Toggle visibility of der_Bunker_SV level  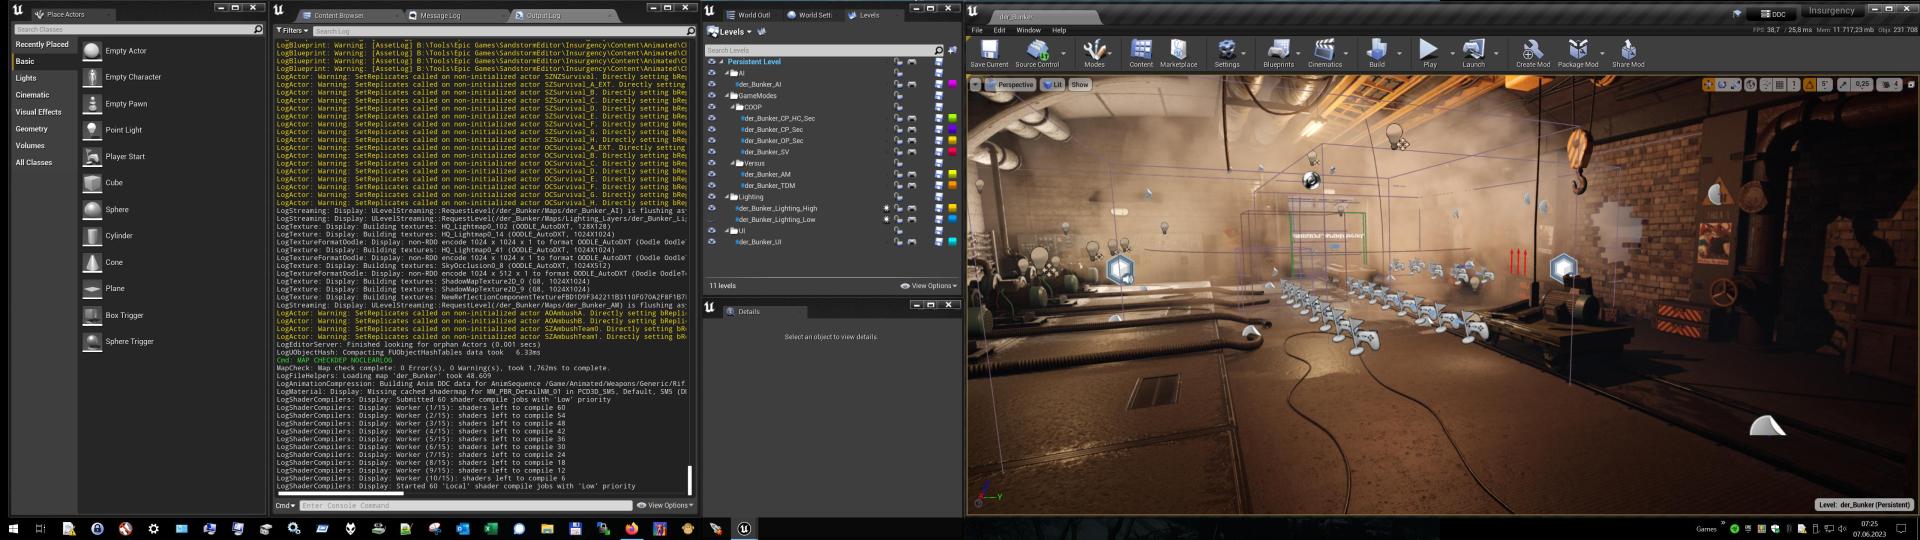pyautogui.click(x=711, y=152)
